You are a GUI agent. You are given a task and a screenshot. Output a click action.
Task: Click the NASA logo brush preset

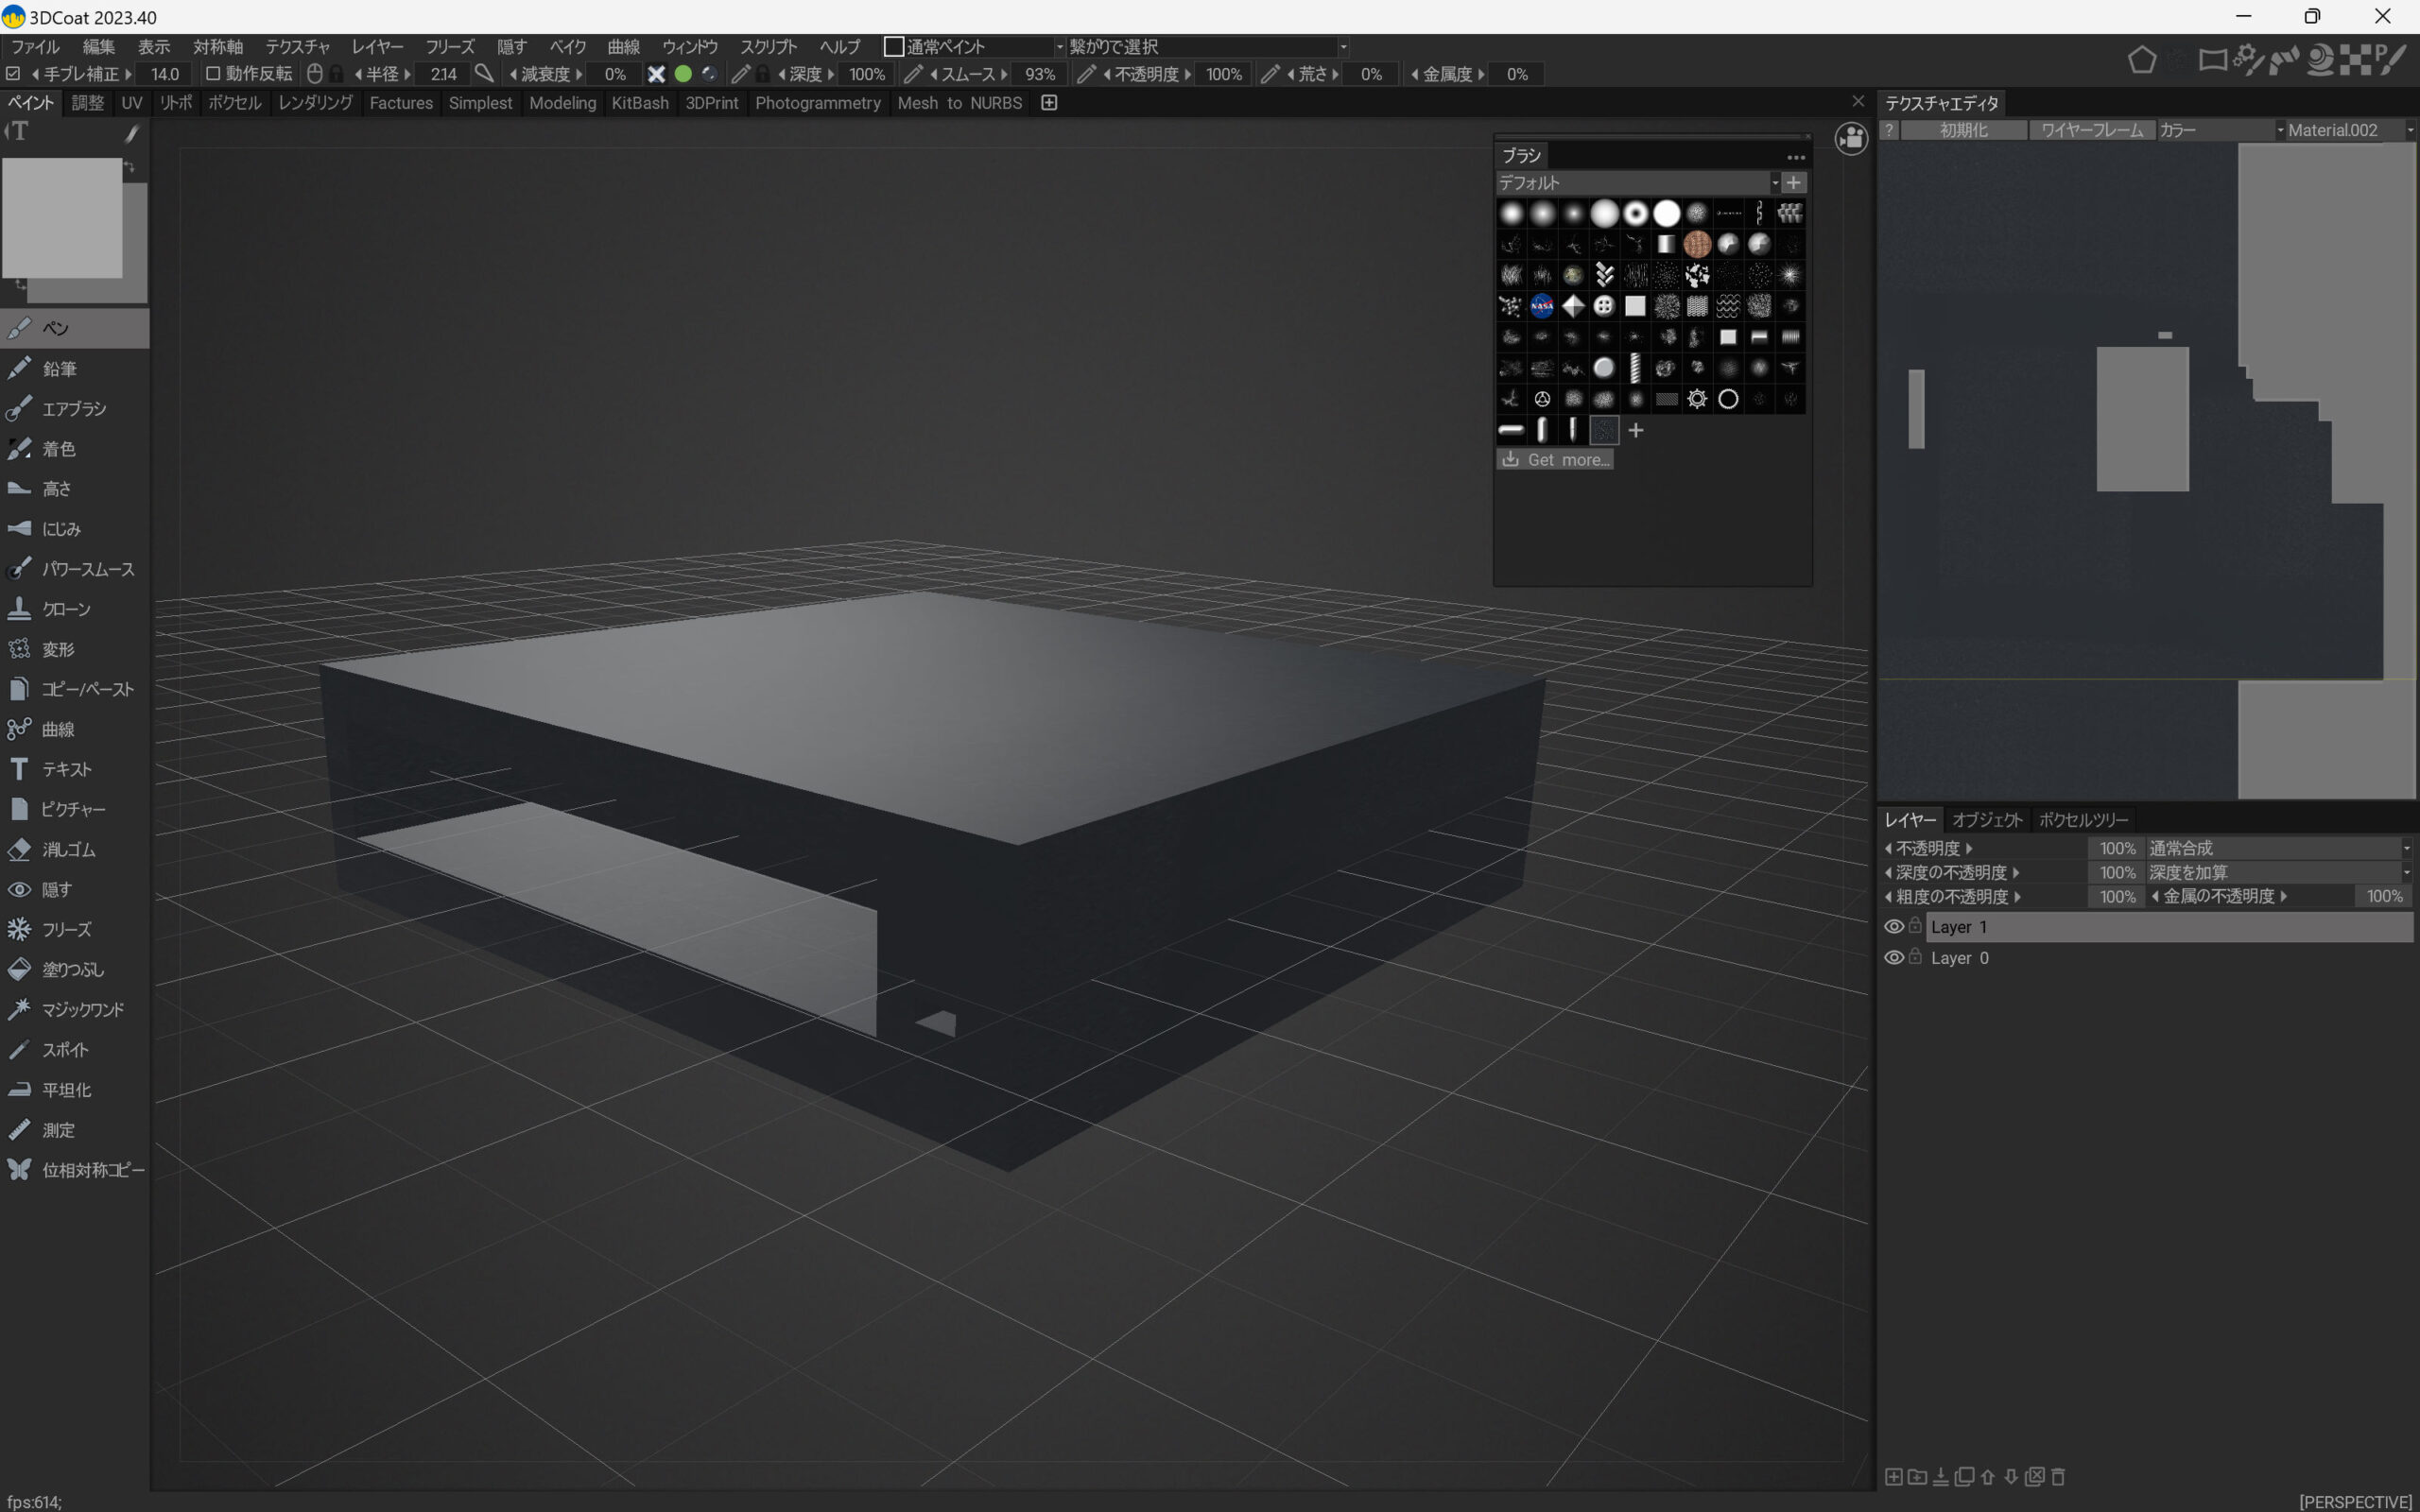(x=1541, y=306)
